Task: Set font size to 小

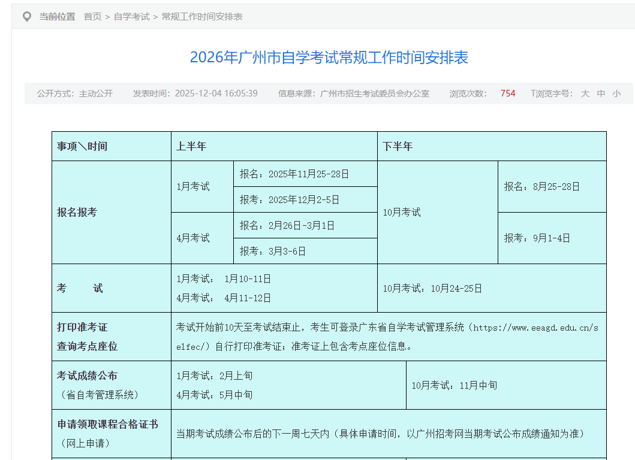Action: coord(617,93)
